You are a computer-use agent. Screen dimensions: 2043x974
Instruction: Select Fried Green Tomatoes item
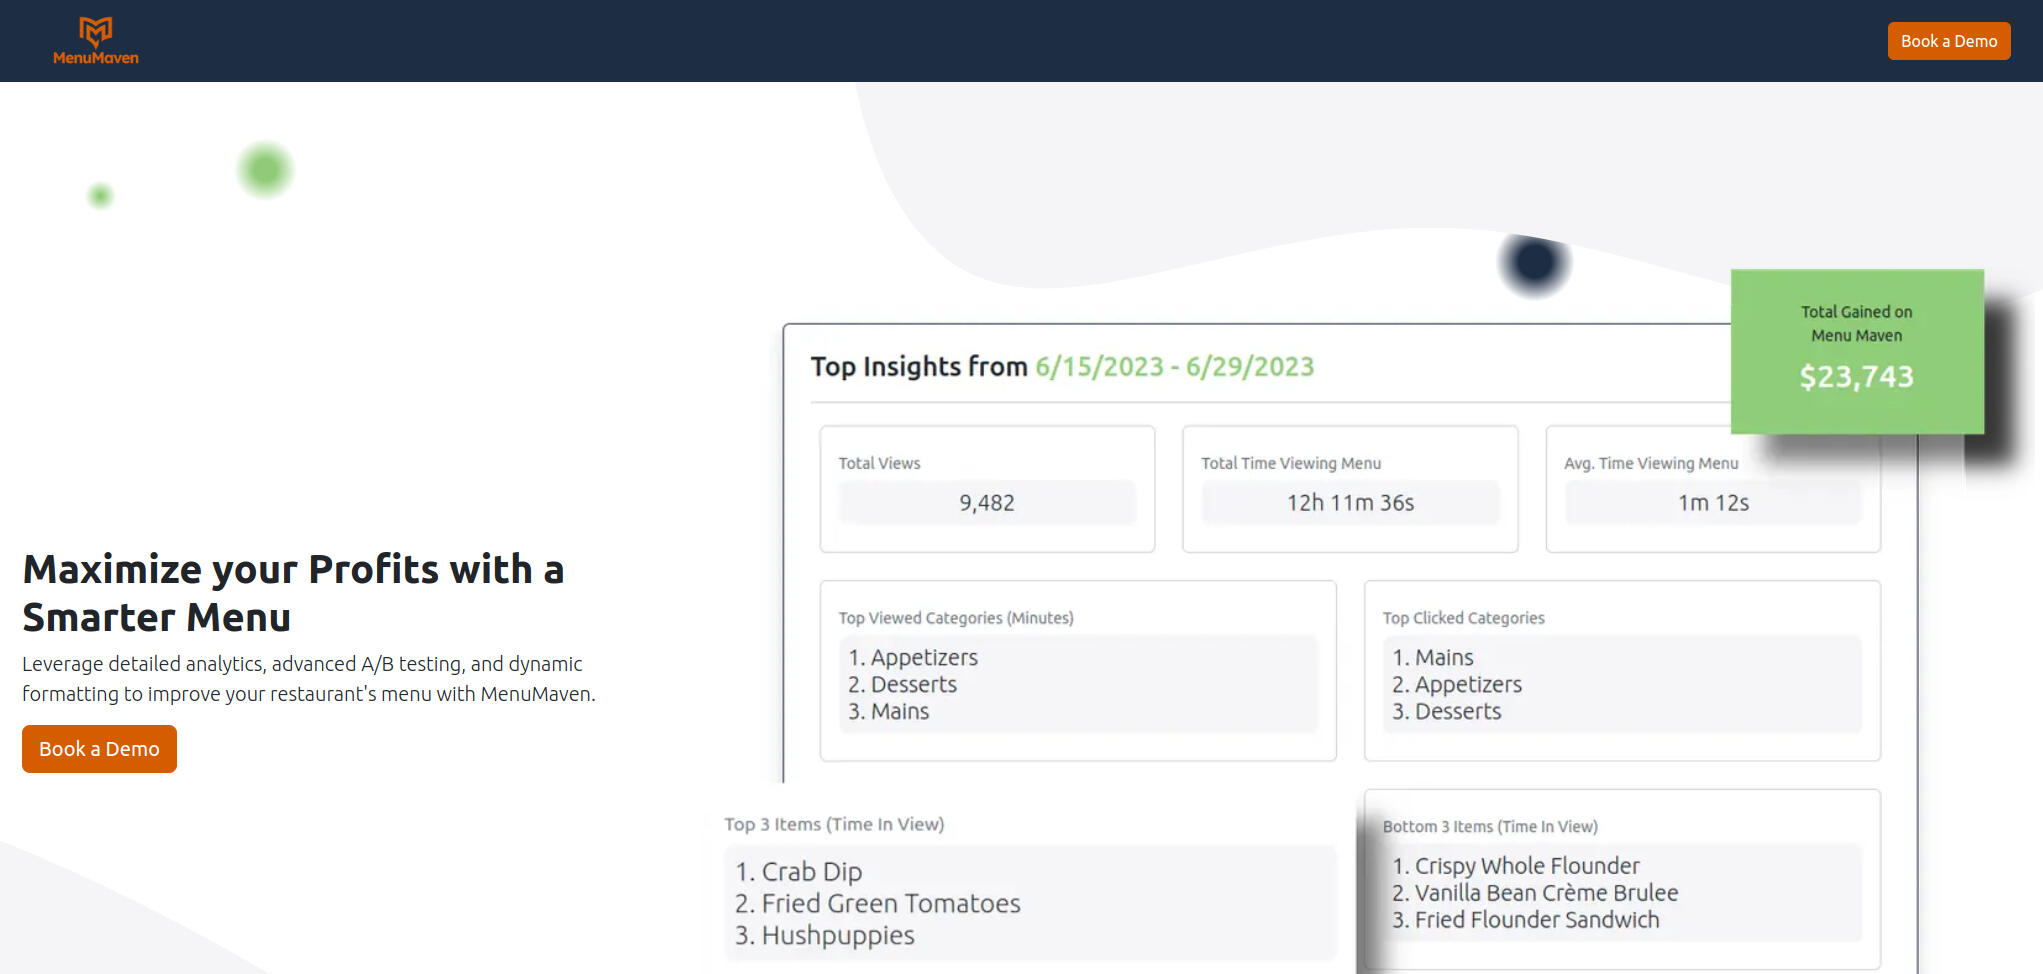click(x=890, y=904)
